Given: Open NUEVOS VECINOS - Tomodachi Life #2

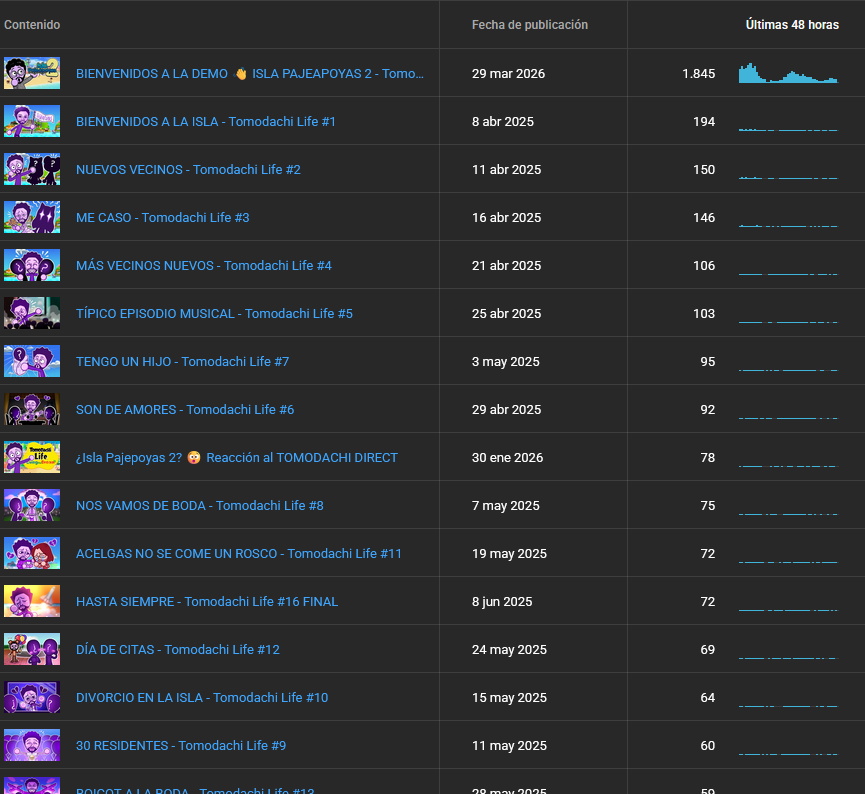Looking at the screenshot, I should 188,169.
